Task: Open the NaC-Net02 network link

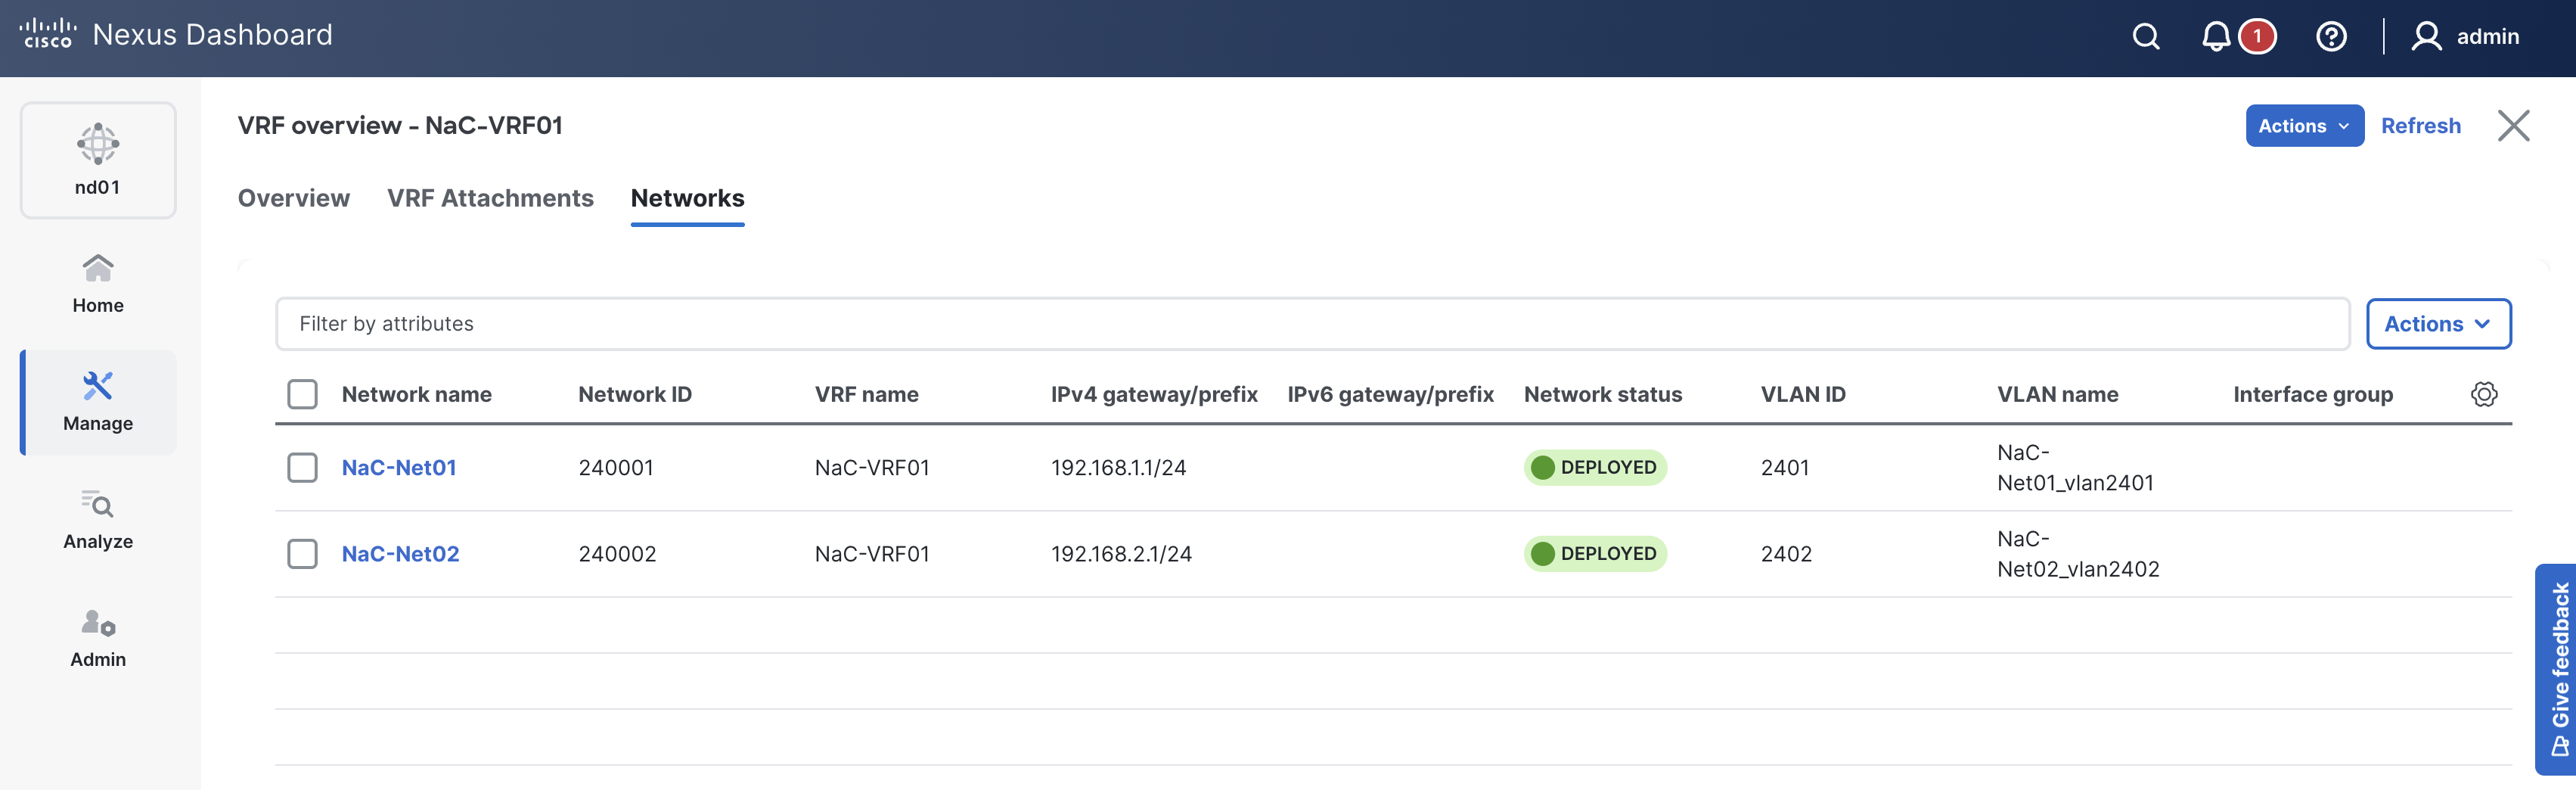Action: click(x=400, y=553)
